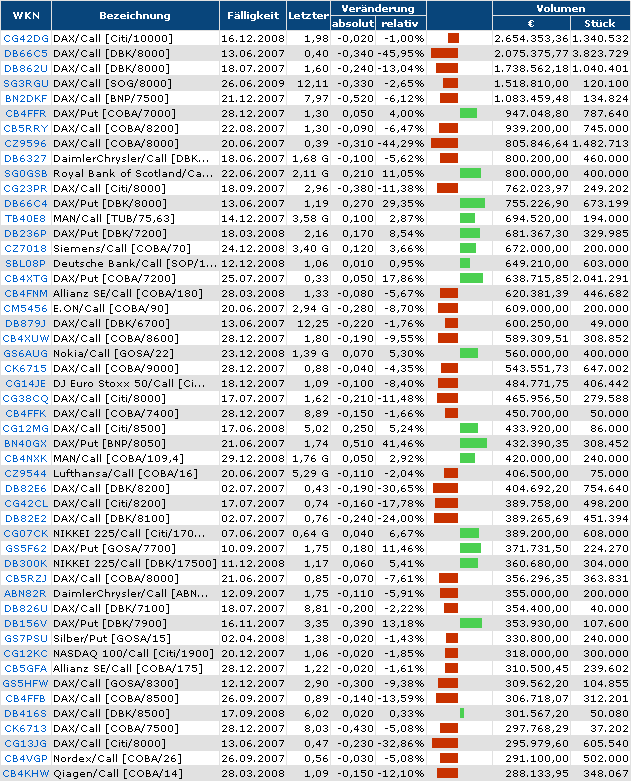
Task: Open warrant link CG07CK
Action: 26,534
